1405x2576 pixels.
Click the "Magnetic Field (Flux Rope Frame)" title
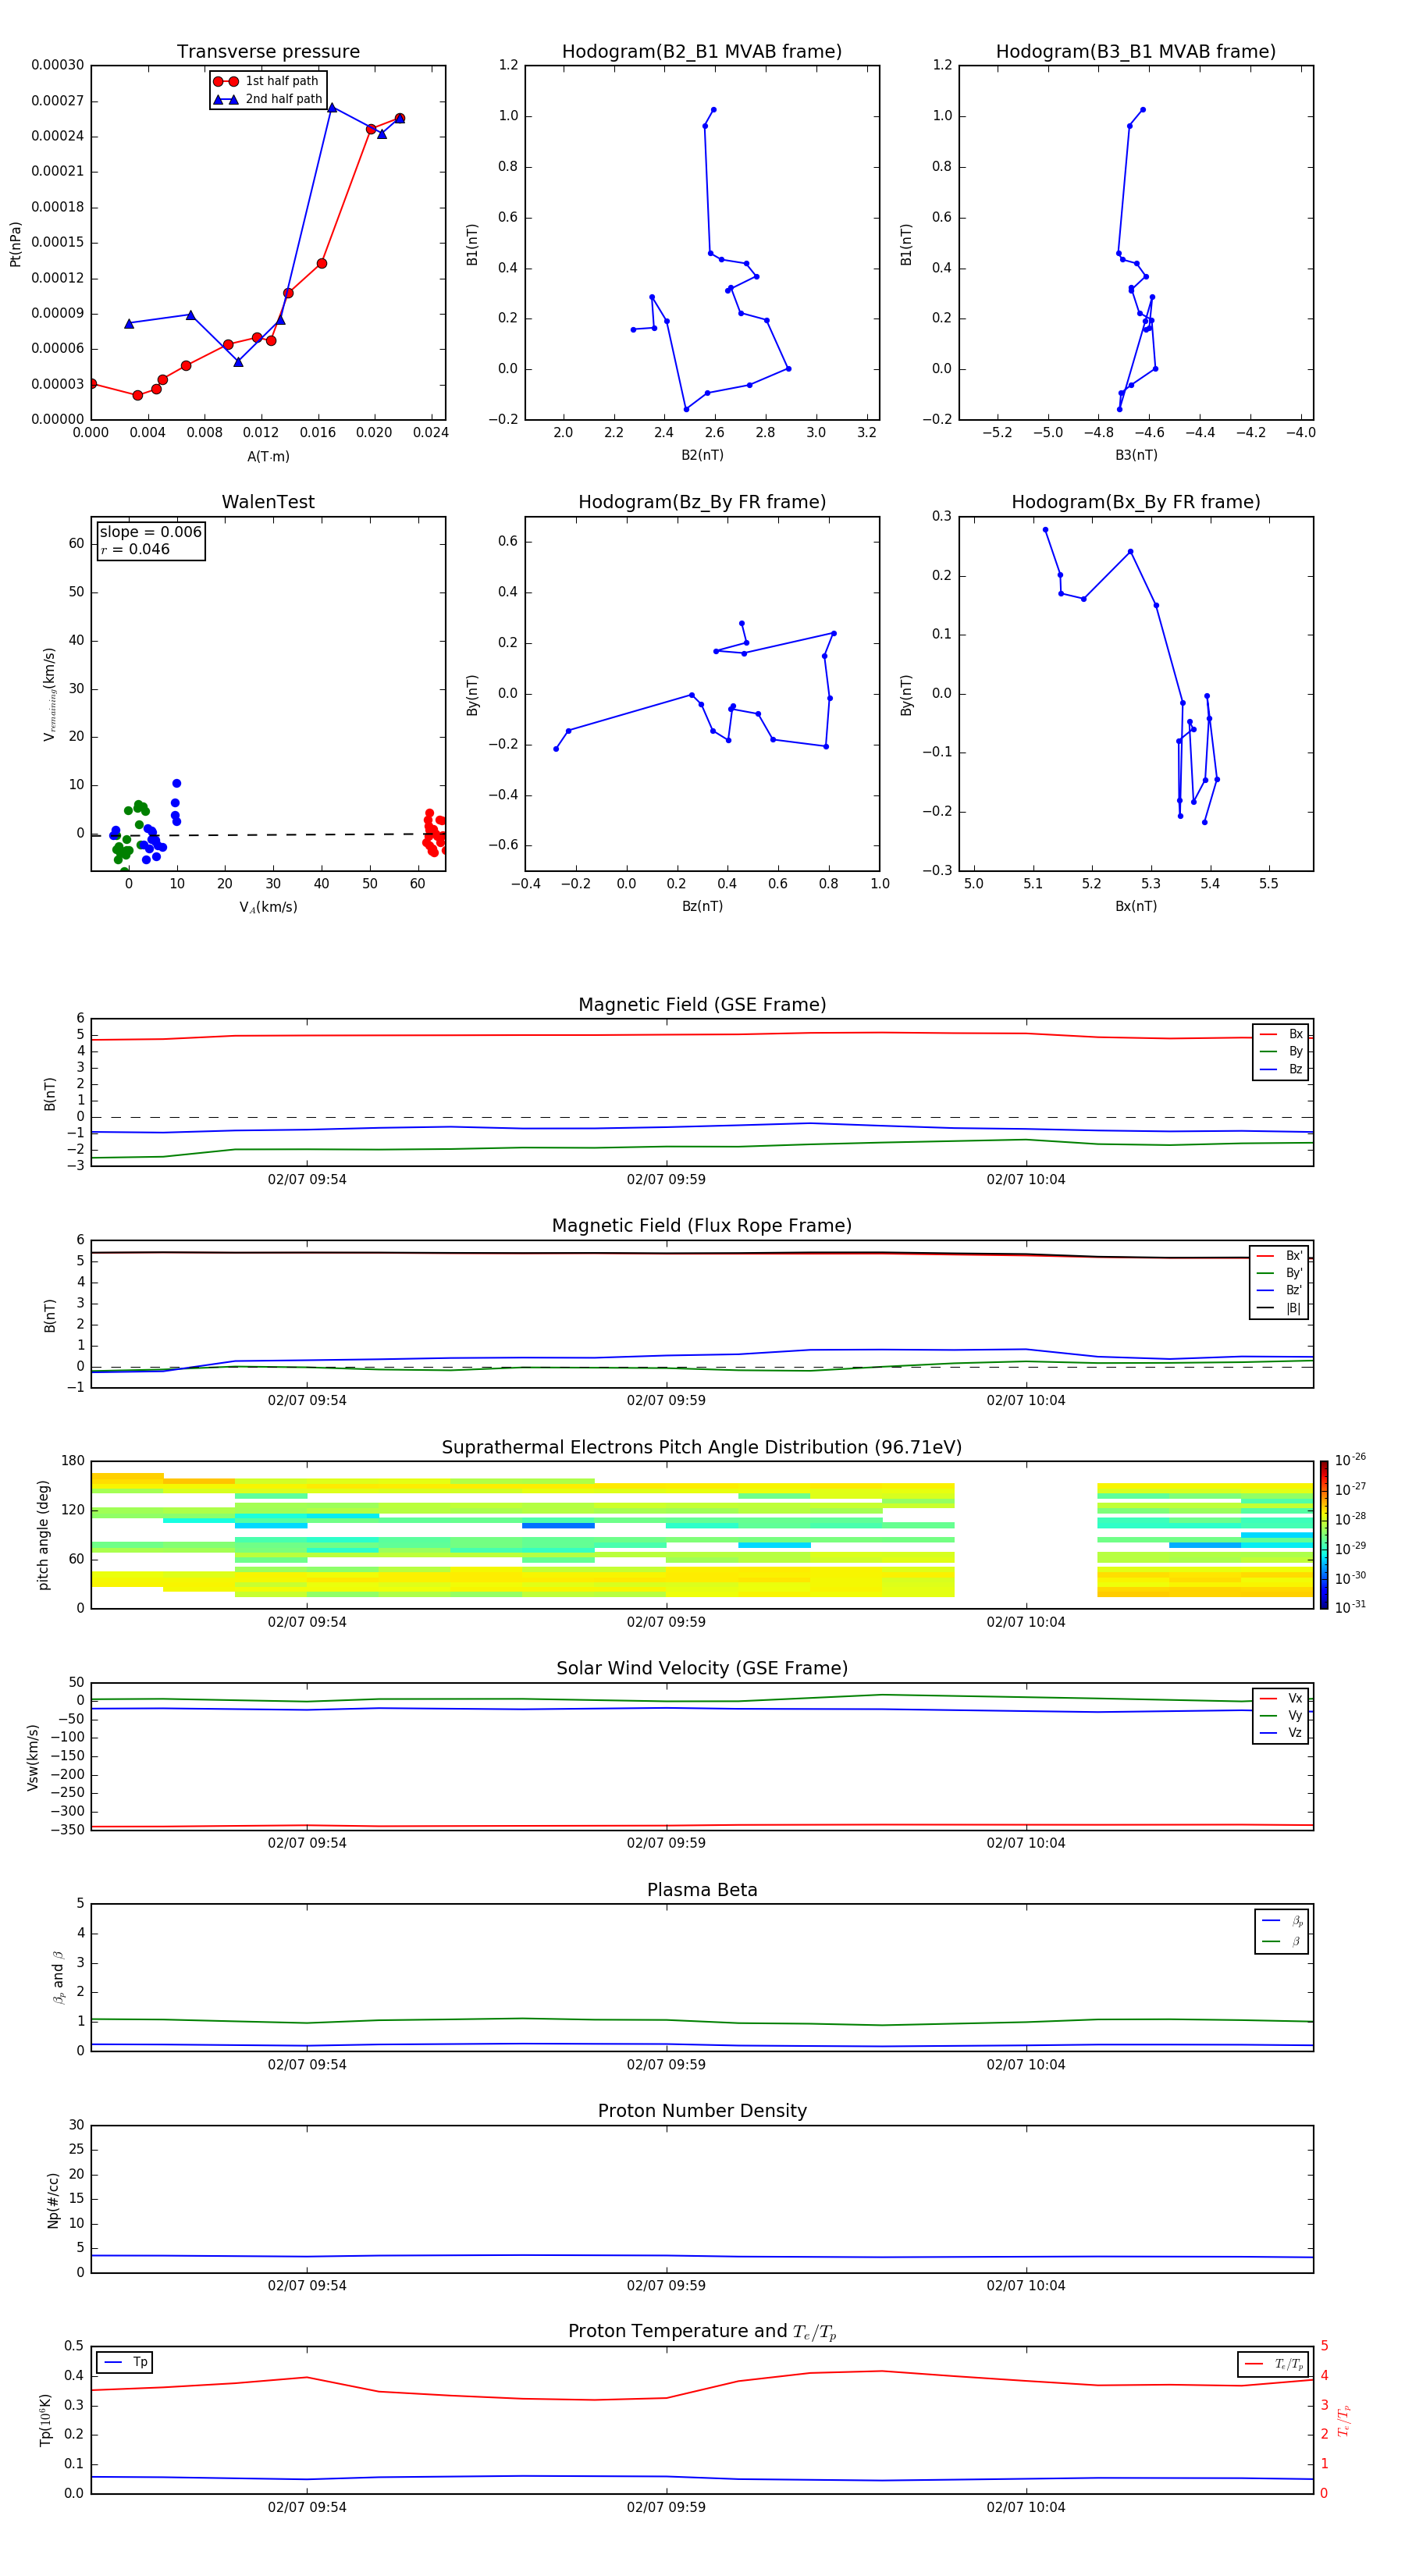(x=702, y=1226)
